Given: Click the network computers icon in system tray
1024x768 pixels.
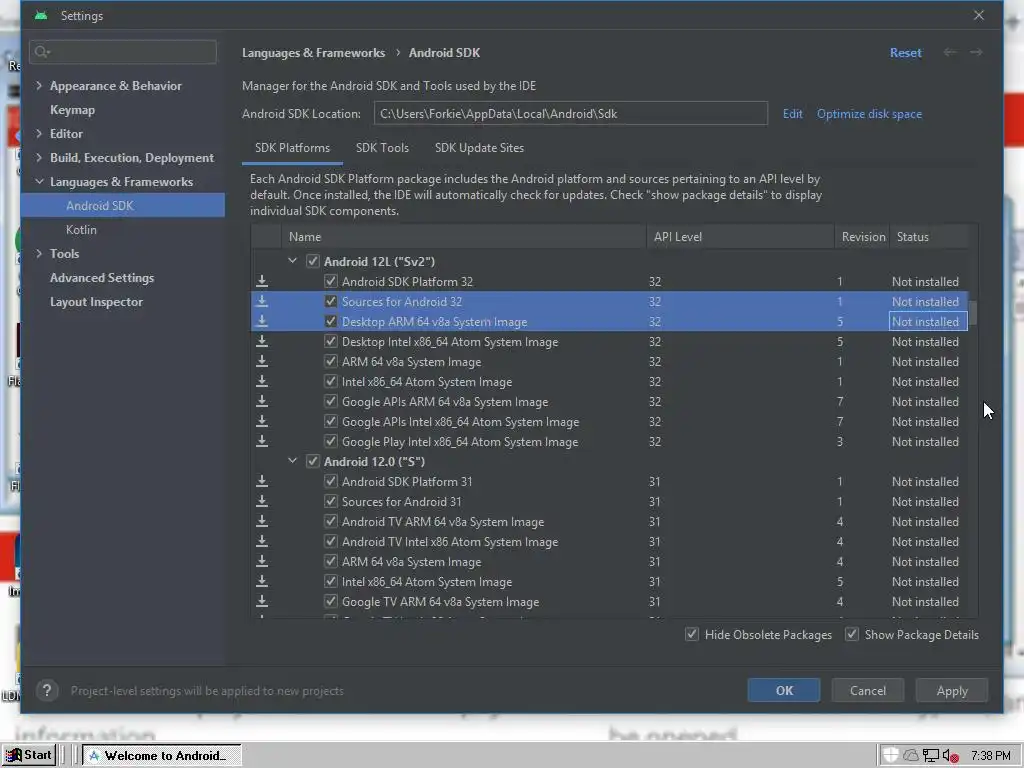Looking at the screenshot, I should [x=931, y=756].
